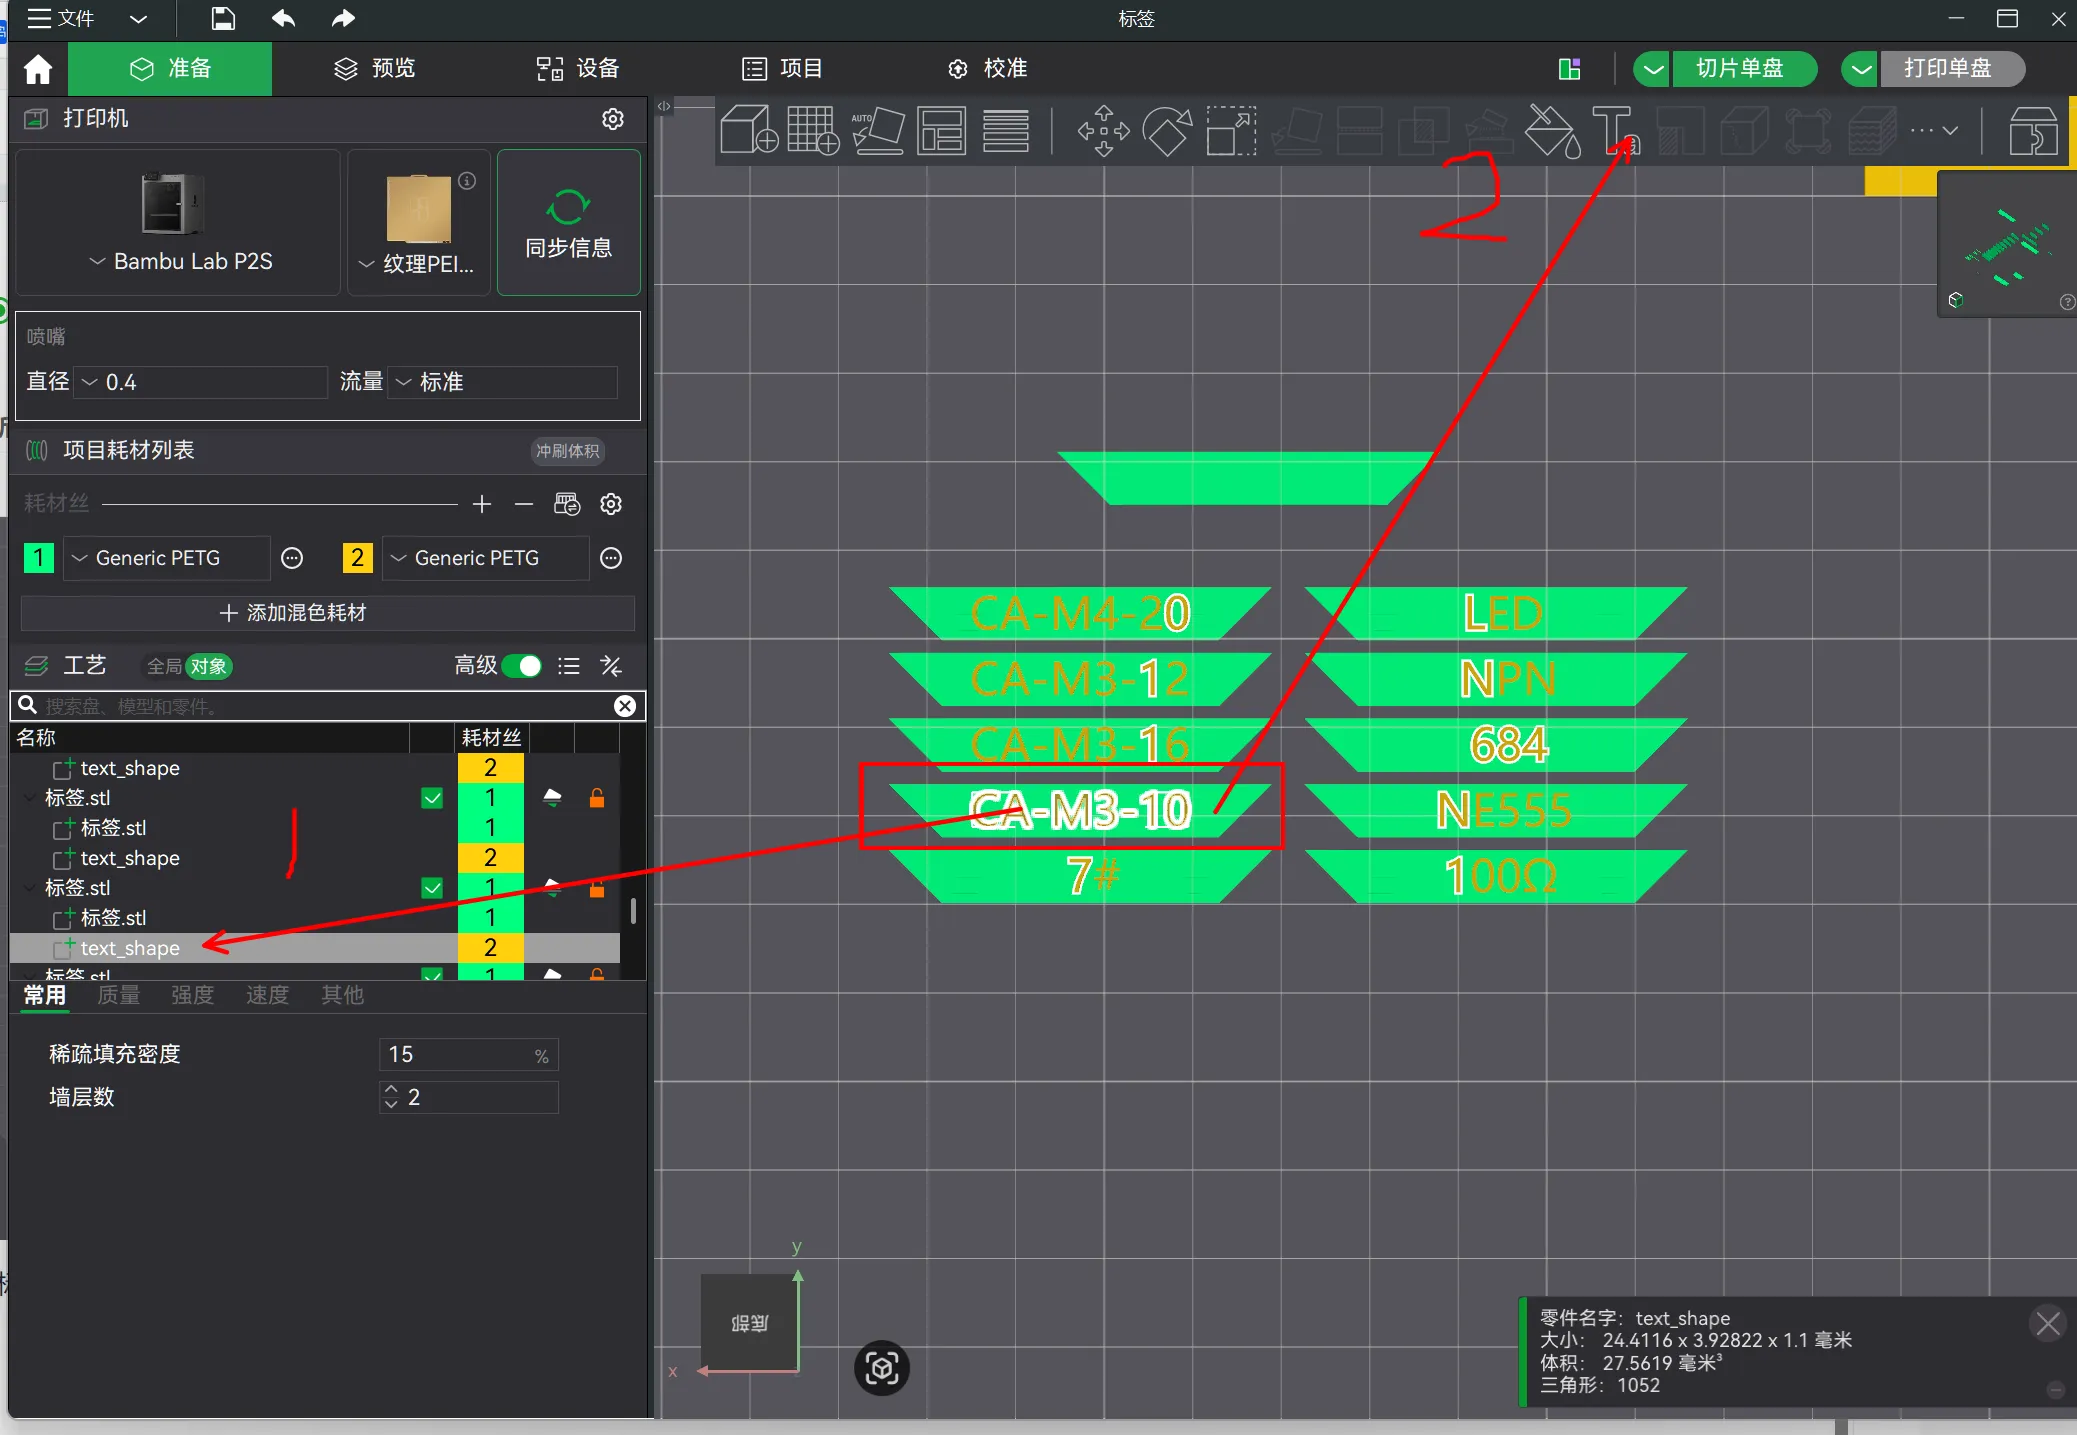Go to the home page icon

point(38,69)
